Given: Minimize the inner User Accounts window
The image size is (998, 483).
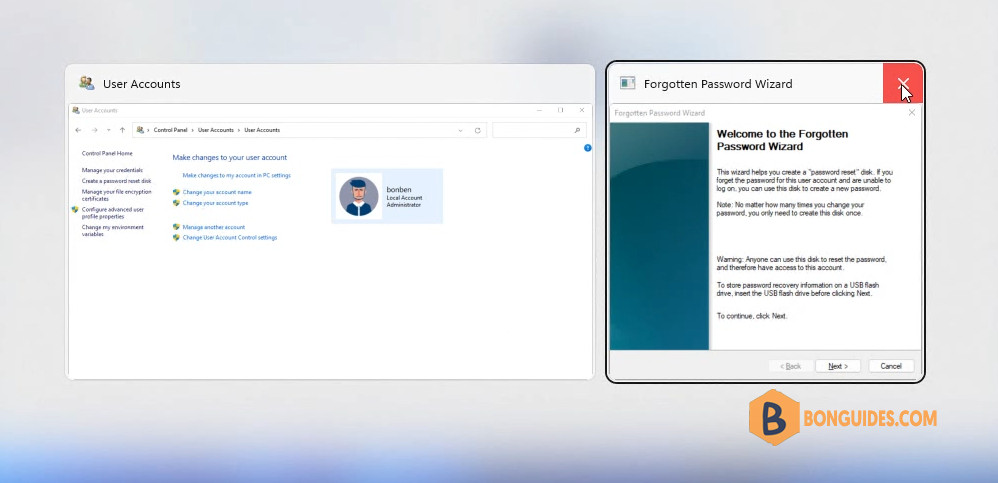Looking at the screenshot, I should pyautogui.click(x=540, y=110).
